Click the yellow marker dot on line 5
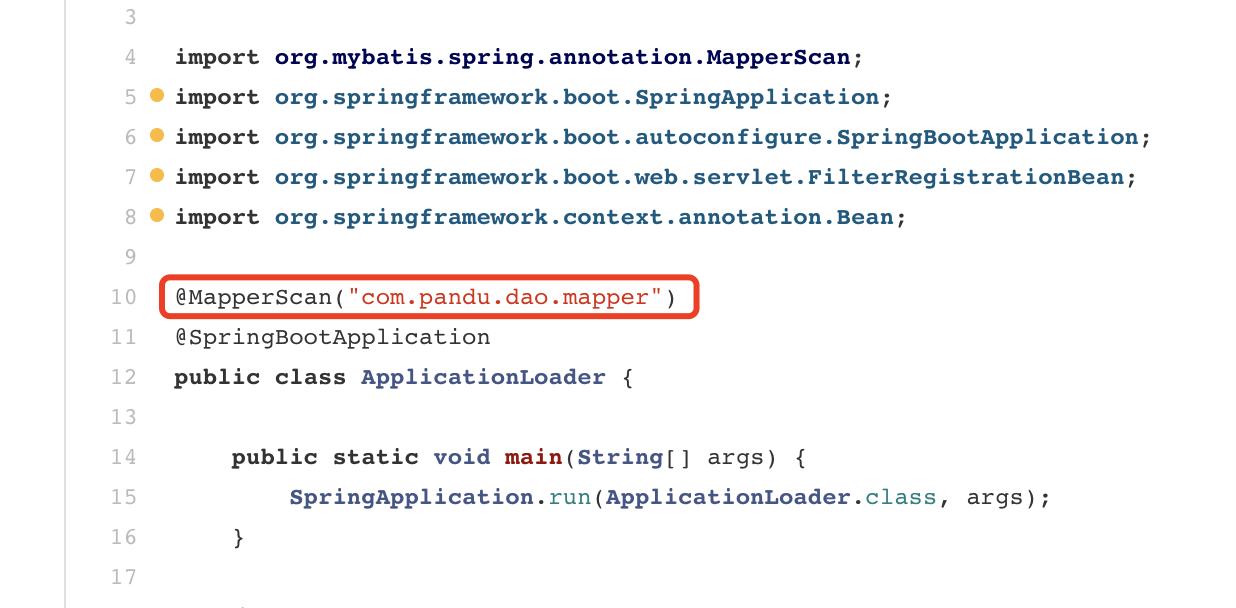 pyautogui.click(x=156, y=96)
